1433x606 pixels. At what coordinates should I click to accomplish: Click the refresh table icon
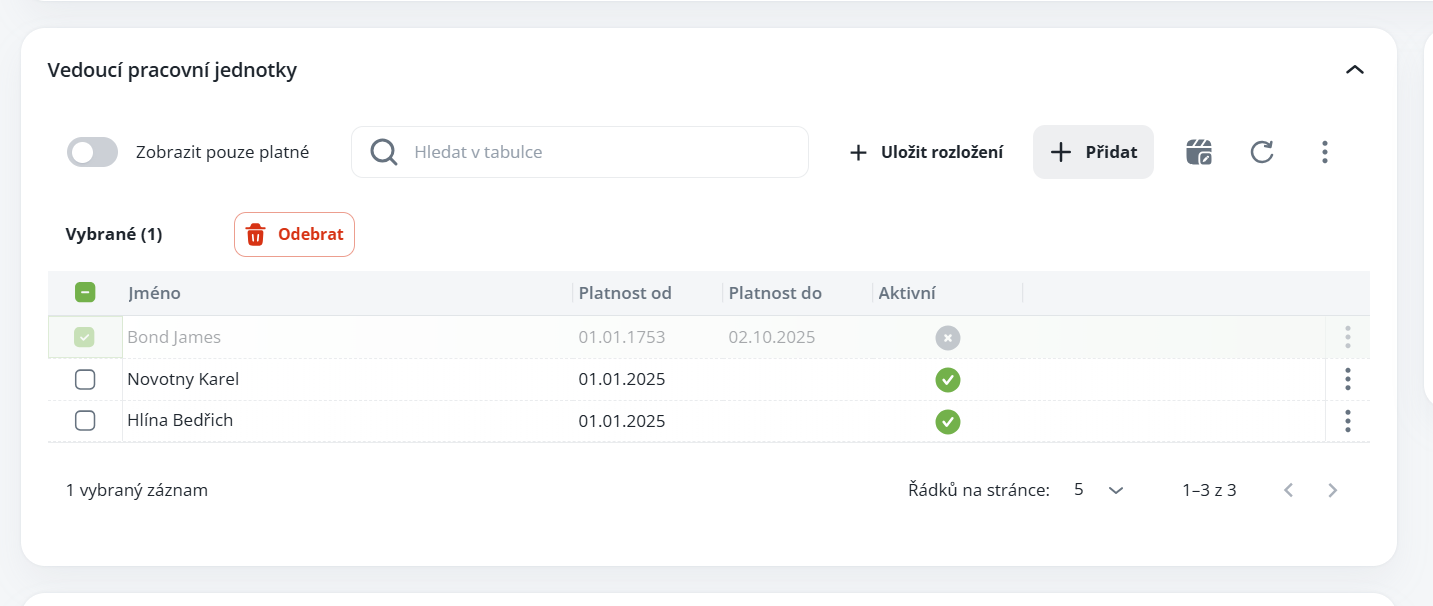[1262, 152]
